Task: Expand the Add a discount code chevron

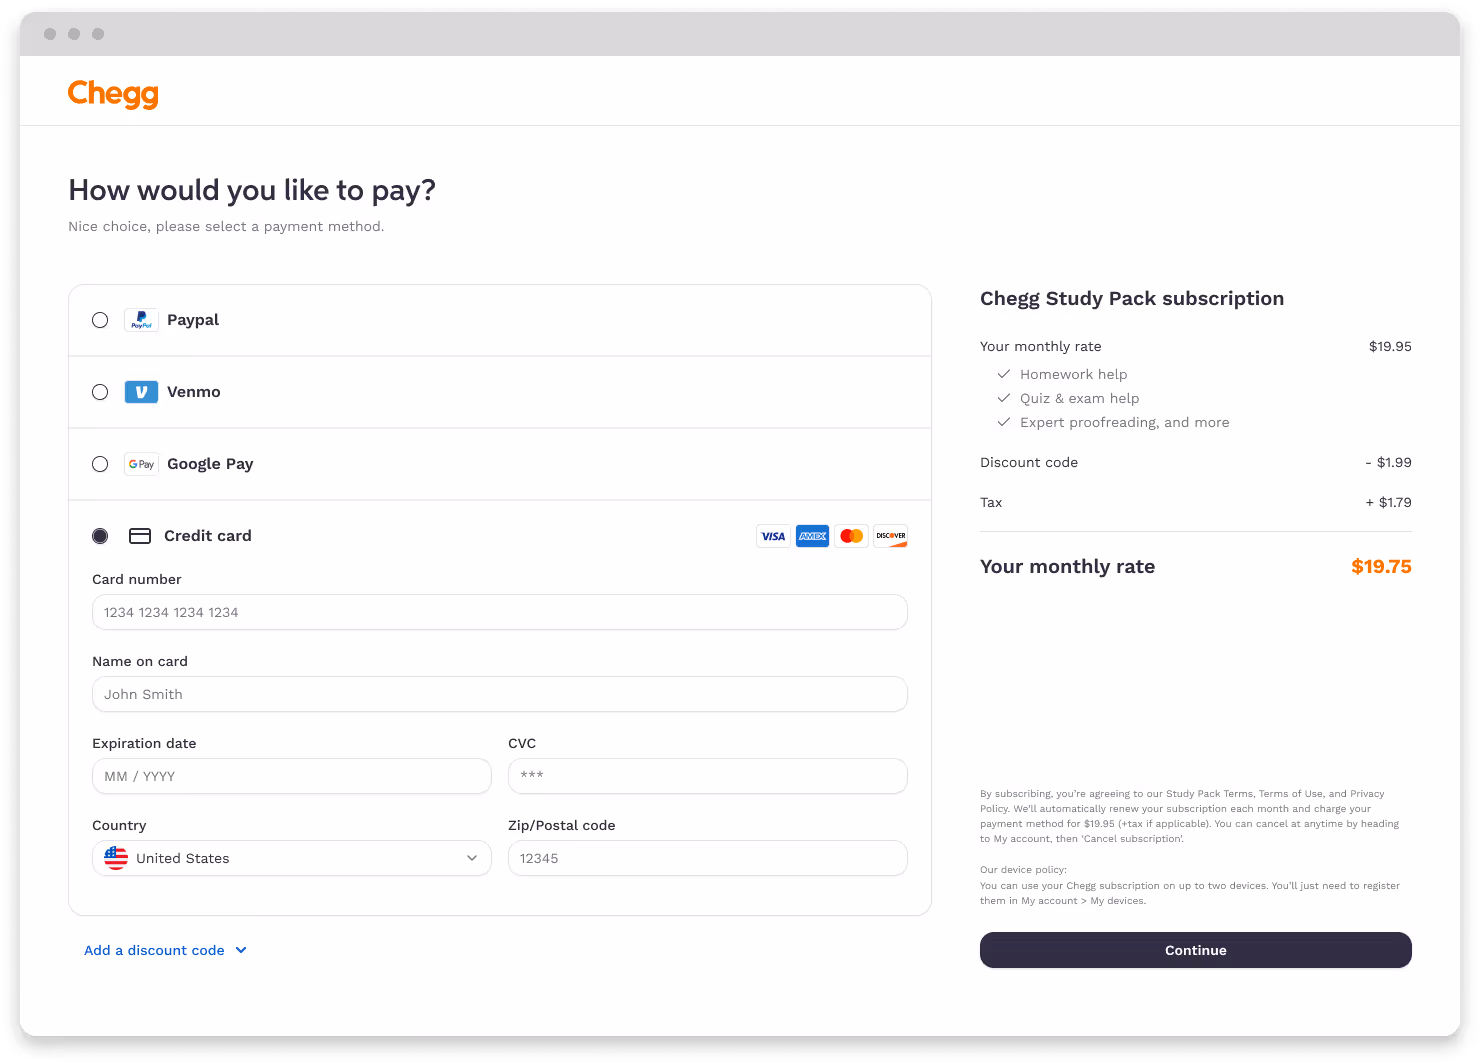Action: coord(241,950)
